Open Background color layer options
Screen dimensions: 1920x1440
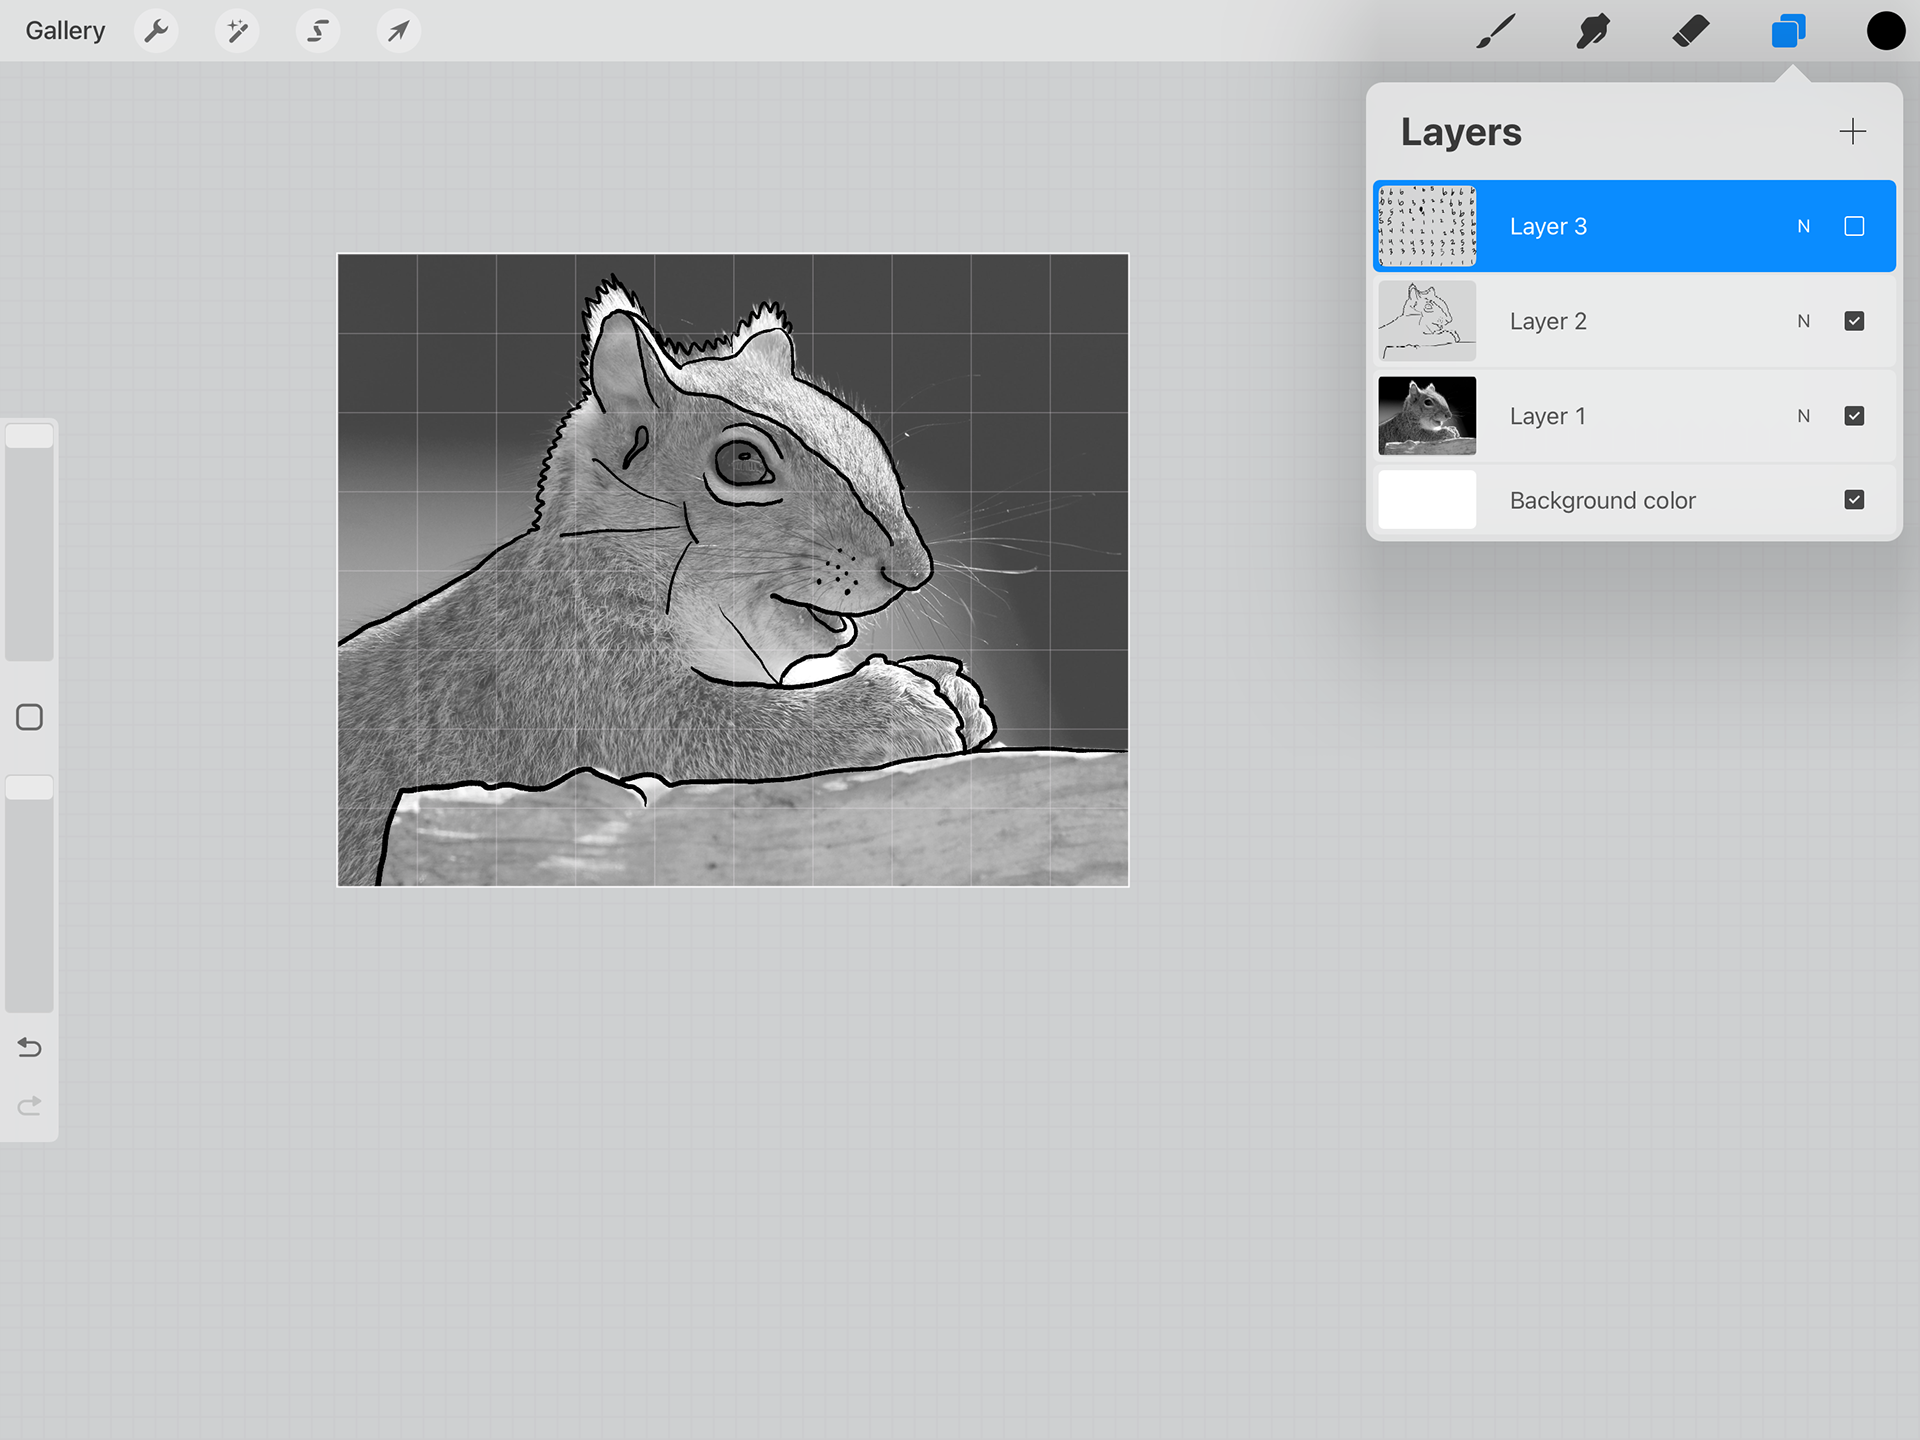pos(1634,500)
